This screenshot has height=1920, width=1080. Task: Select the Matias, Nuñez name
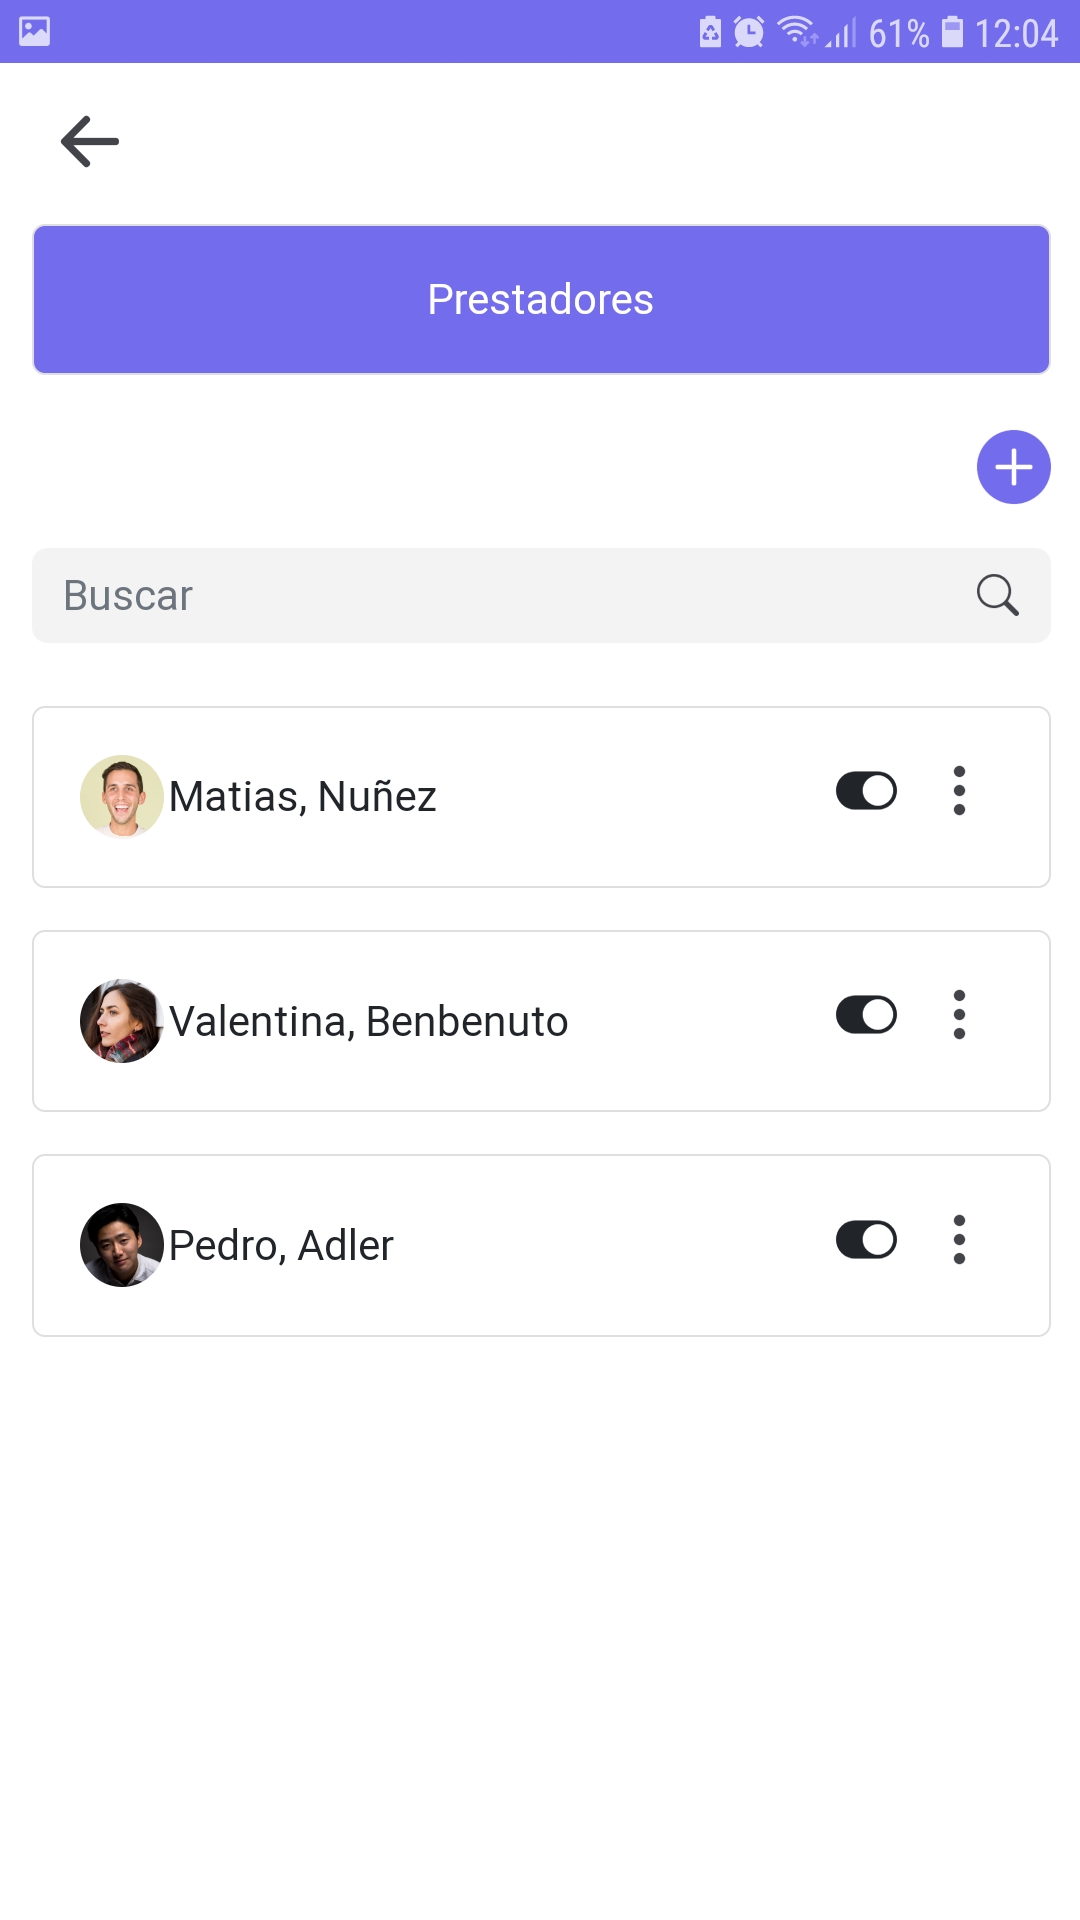tap(303, 797)
